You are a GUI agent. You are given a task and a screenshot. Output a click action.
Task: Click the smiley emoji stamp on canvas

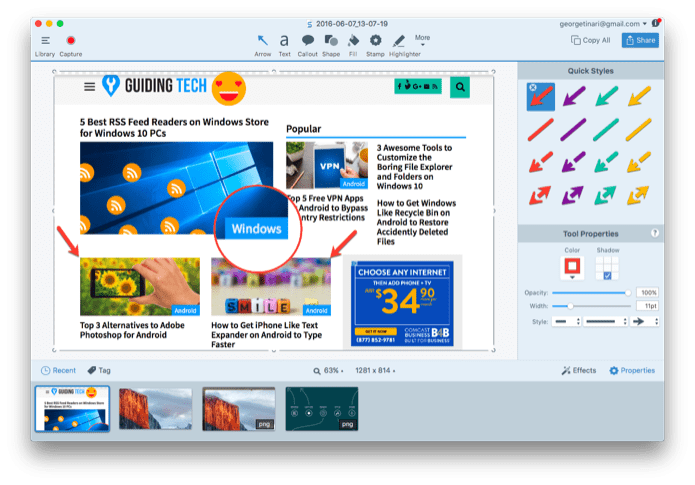tap(229, 88)
